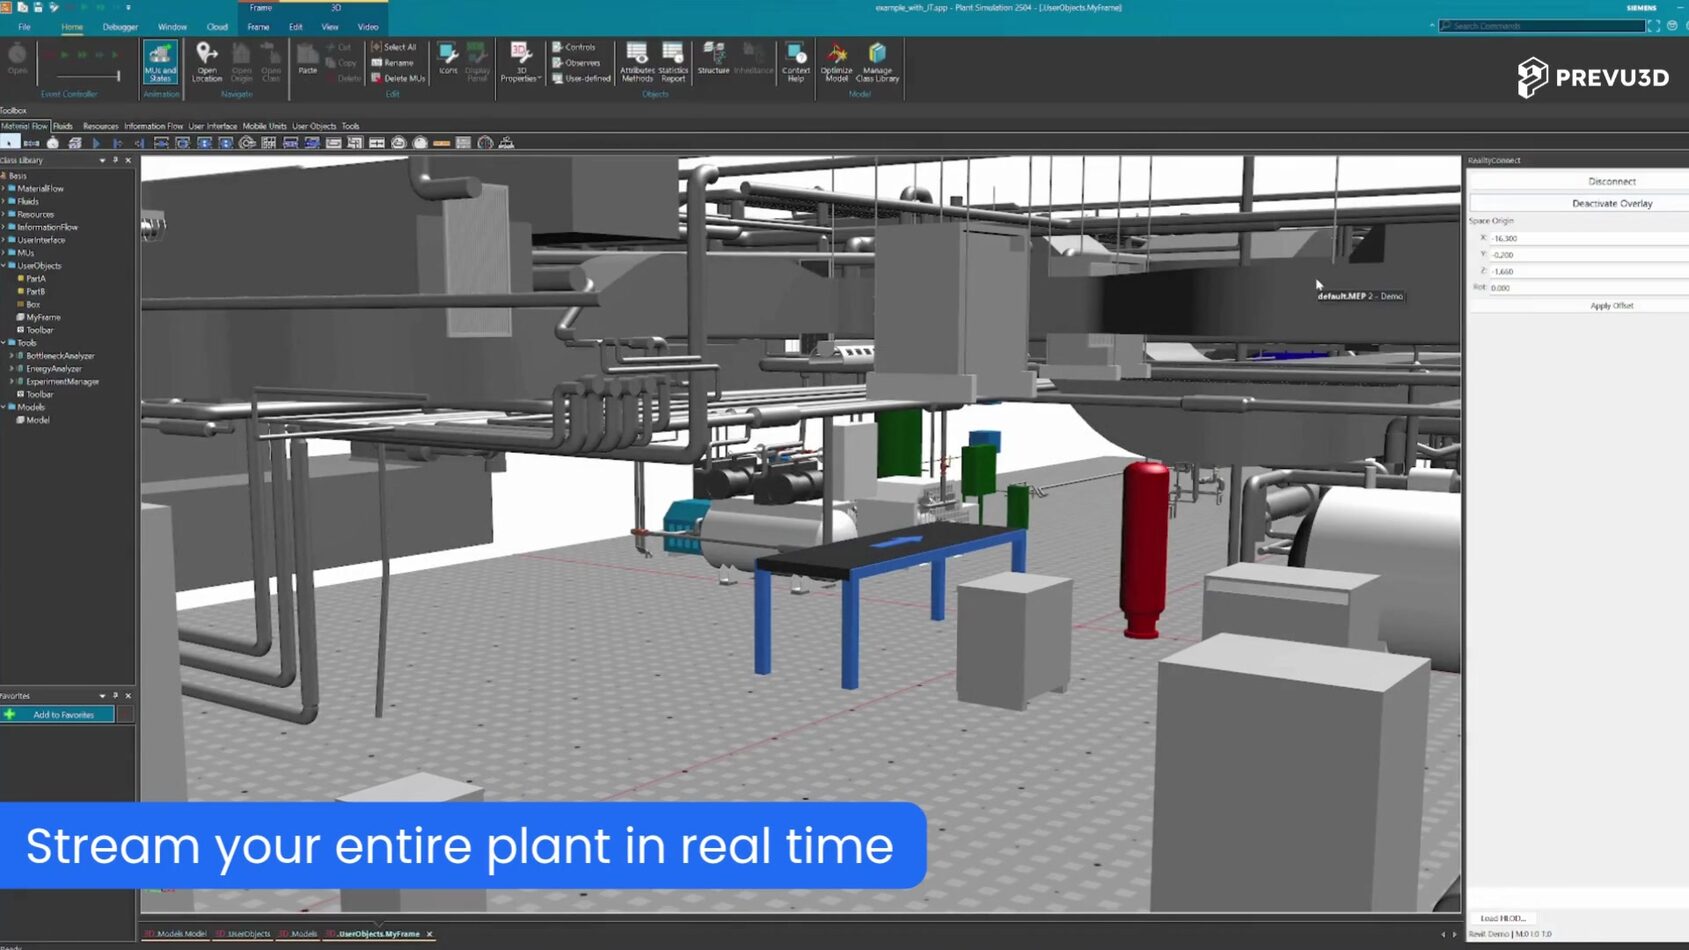This screenshot has height=950, width=1689.
Task: Toggle User-defined objects display
Action: tap(581, 79)
